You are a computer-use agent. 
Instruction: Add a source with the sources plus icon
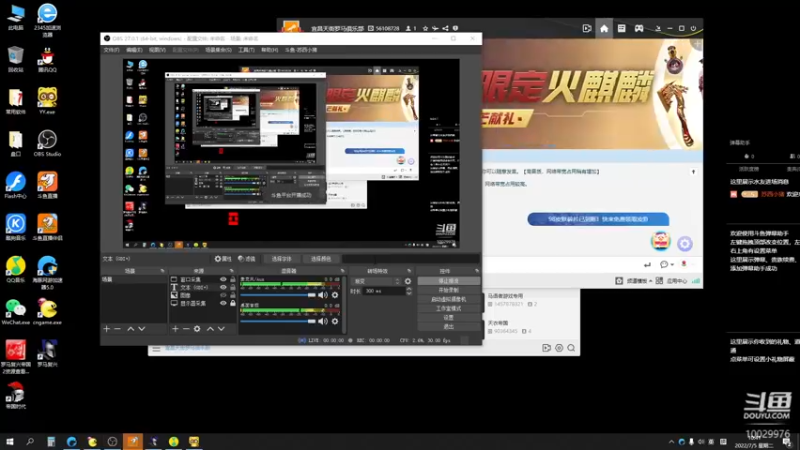pos(175,329)
